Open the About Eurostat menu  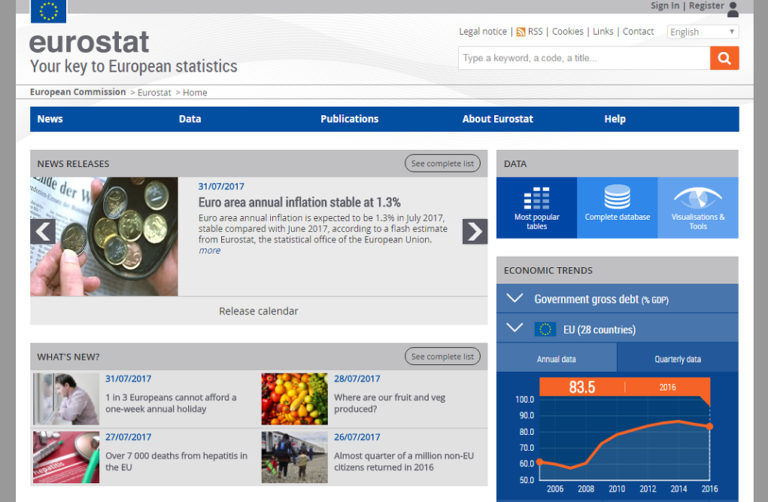[x=498, y=119]
